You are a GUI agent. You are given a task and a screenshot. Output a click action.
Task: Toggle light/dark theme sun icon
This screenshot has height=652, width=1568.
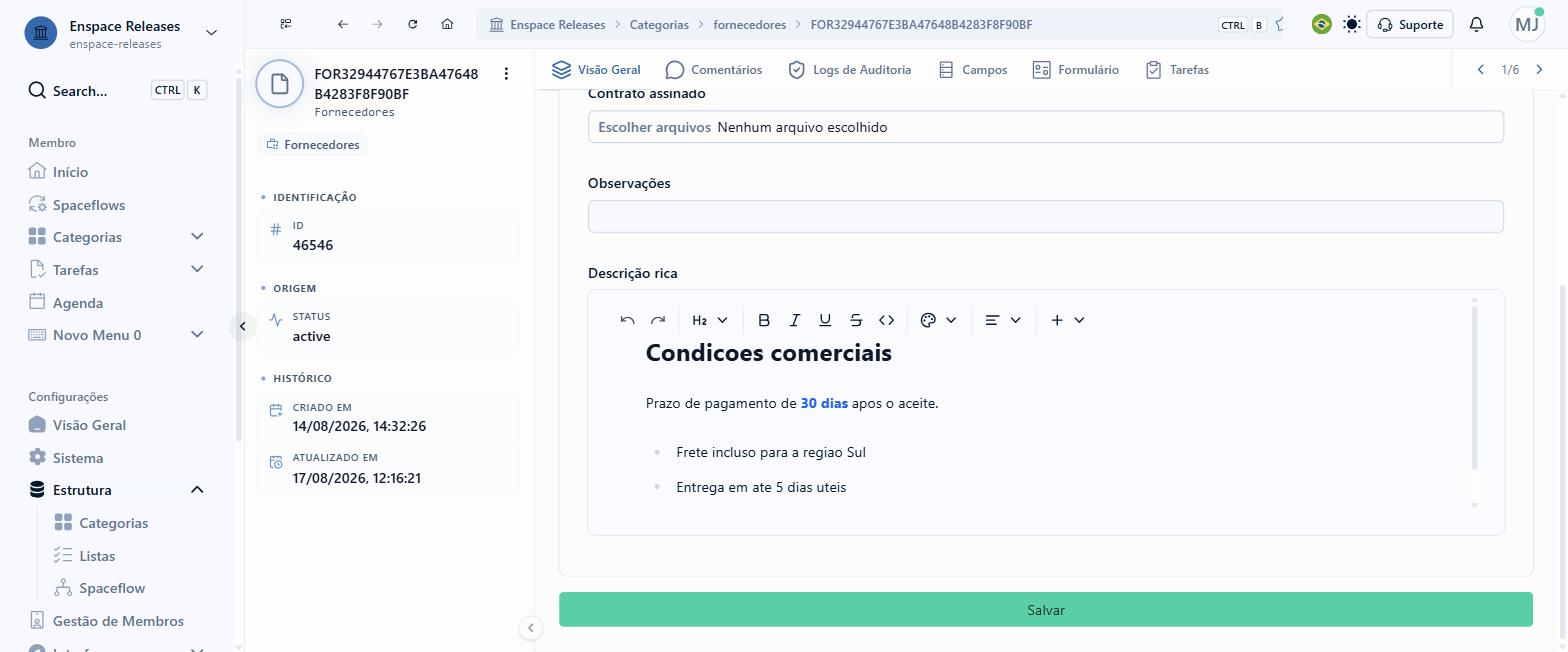[1352, 24]
